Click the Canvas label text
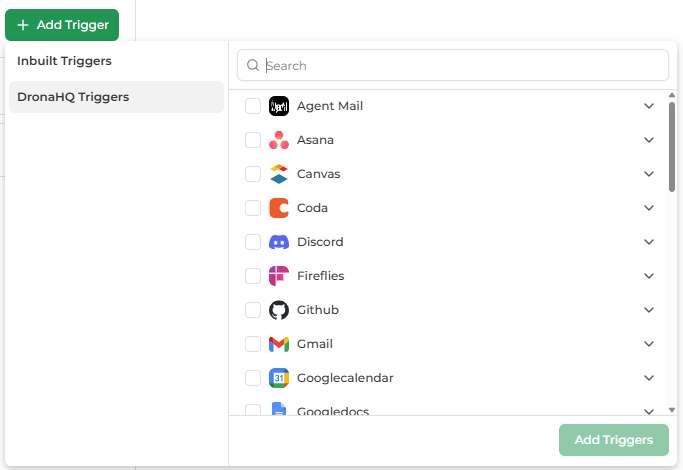The width and height of the screenshot is (683, 470). click(318, 174)
